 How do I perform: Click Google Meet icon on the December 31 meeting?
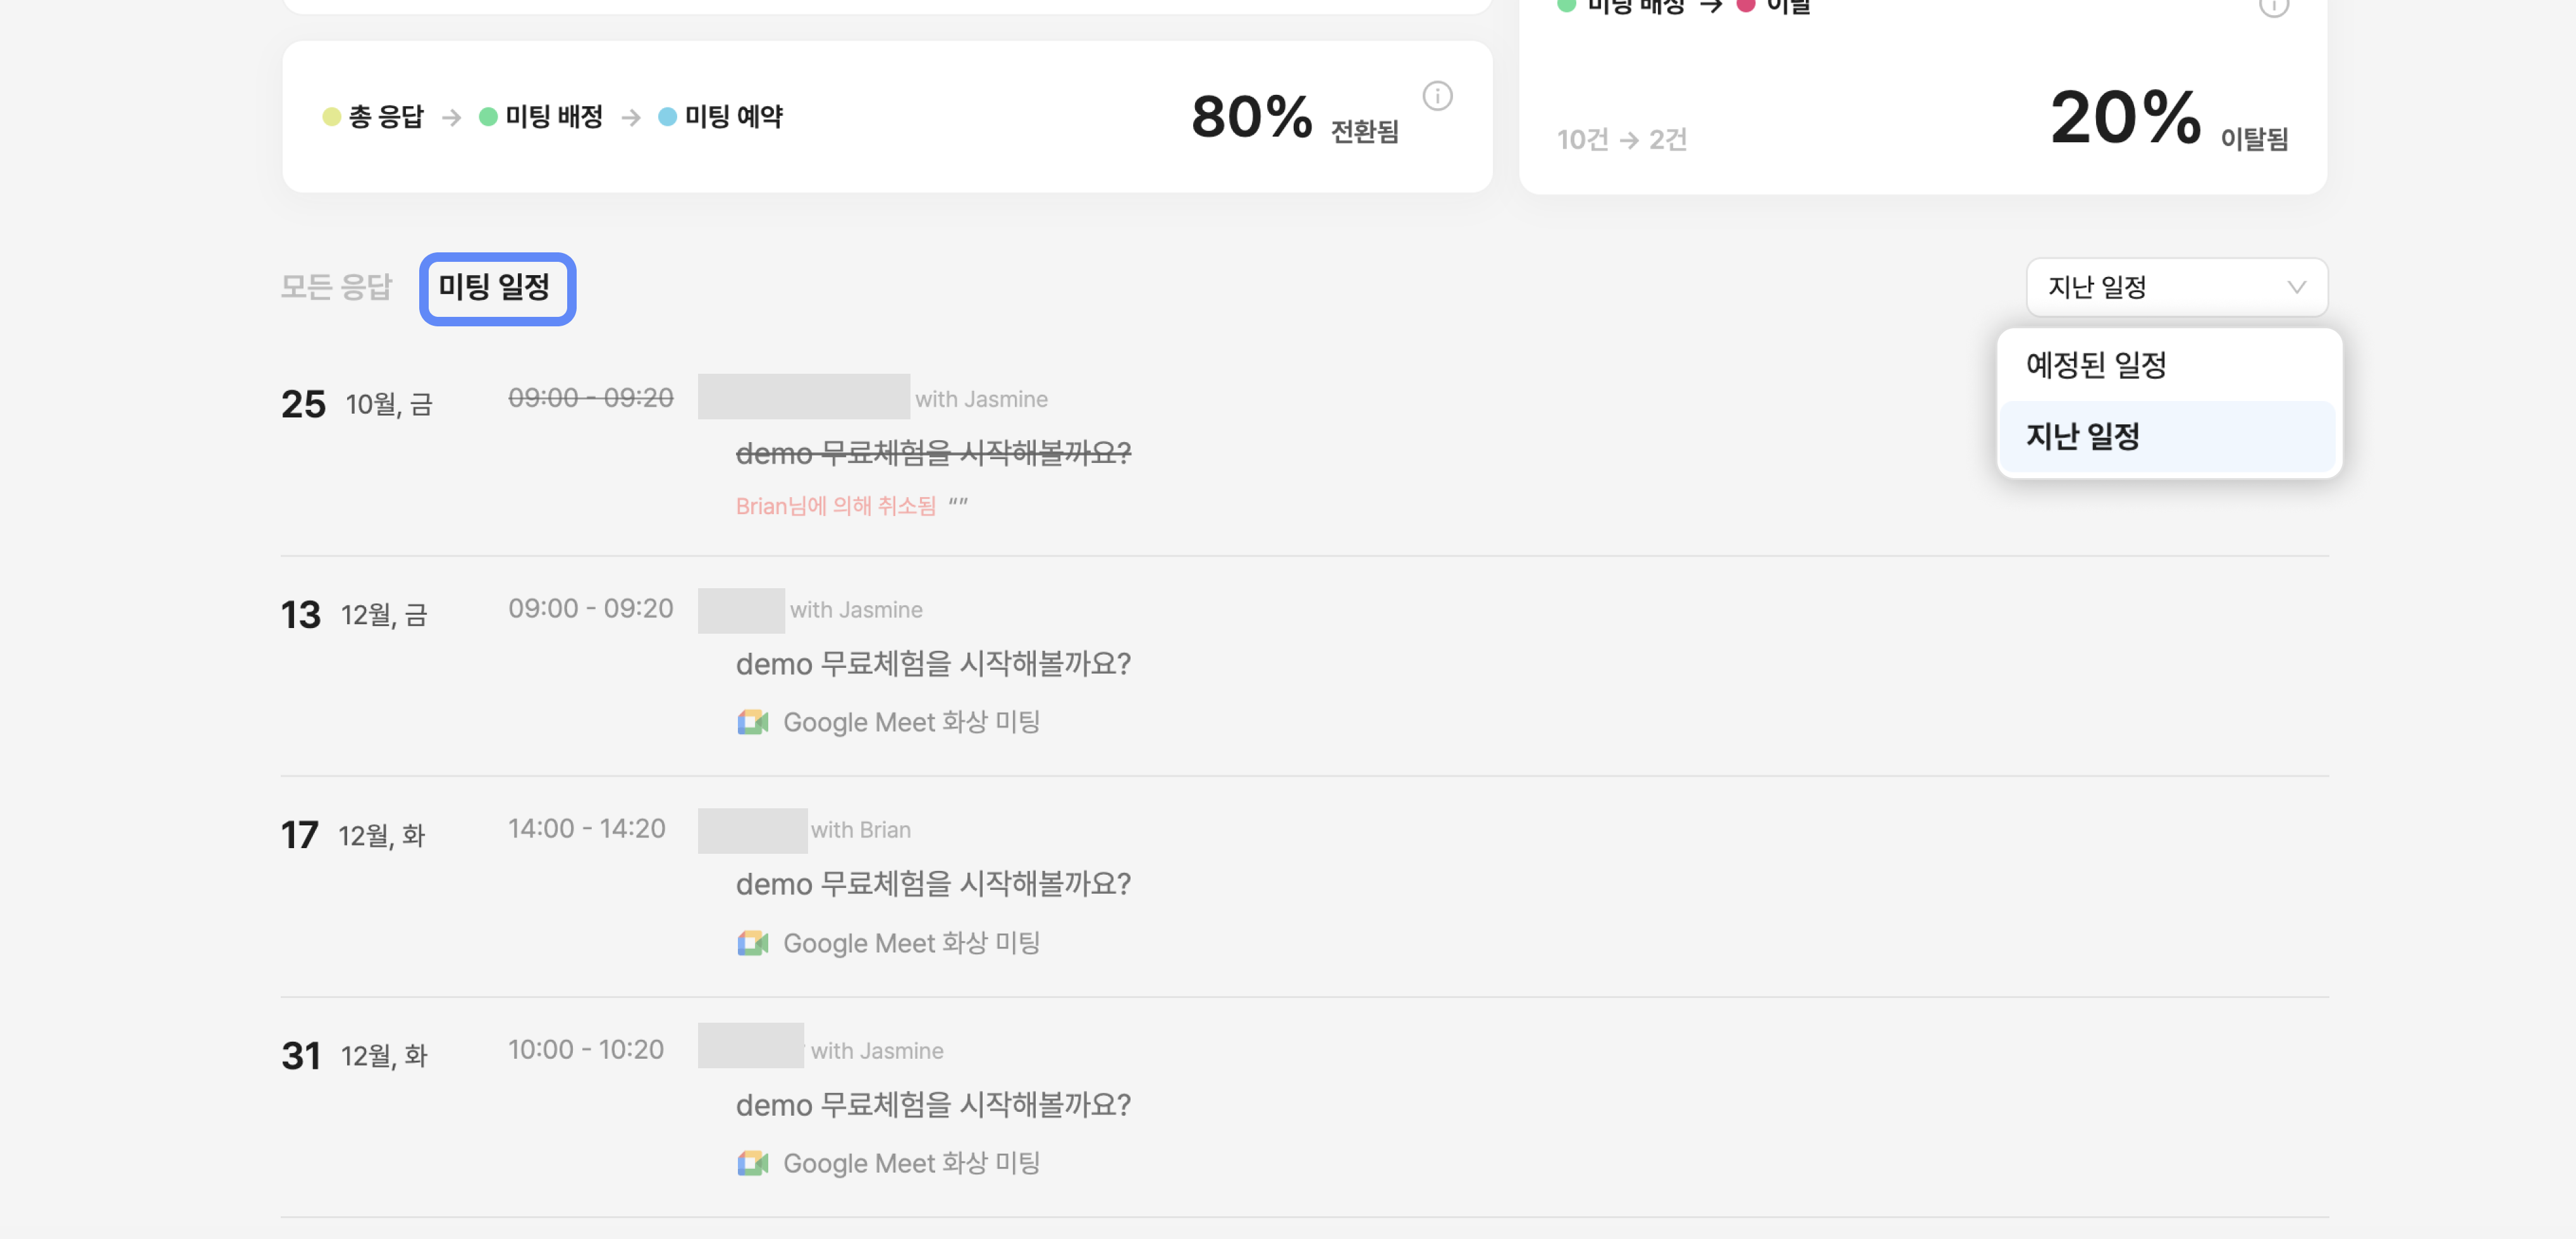(x=752, y=1163)
